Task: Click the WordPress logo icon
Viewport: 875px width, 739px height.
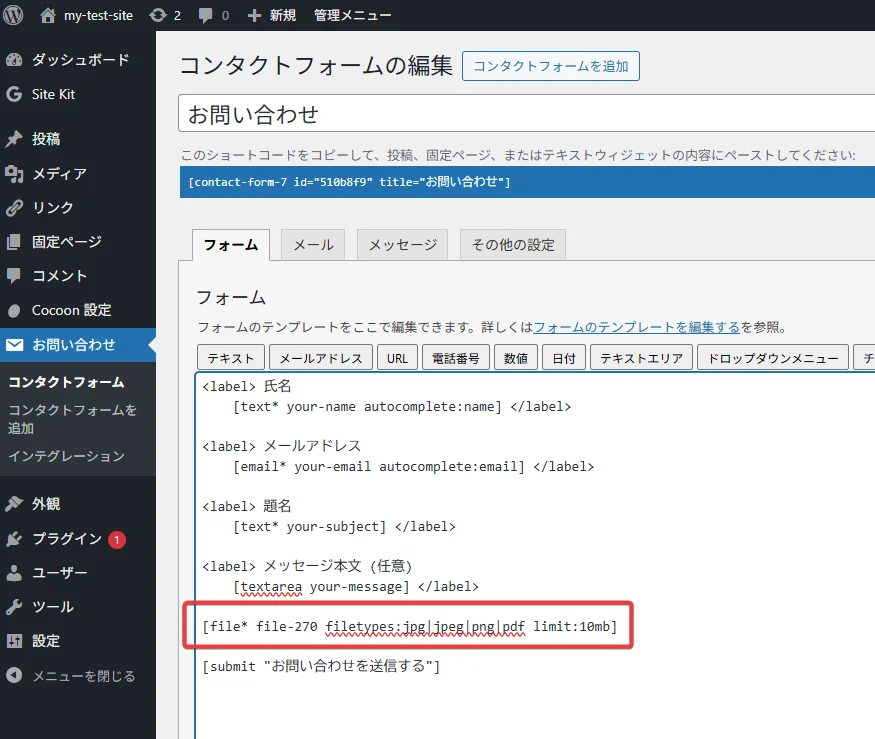Action: pos(13,15)
